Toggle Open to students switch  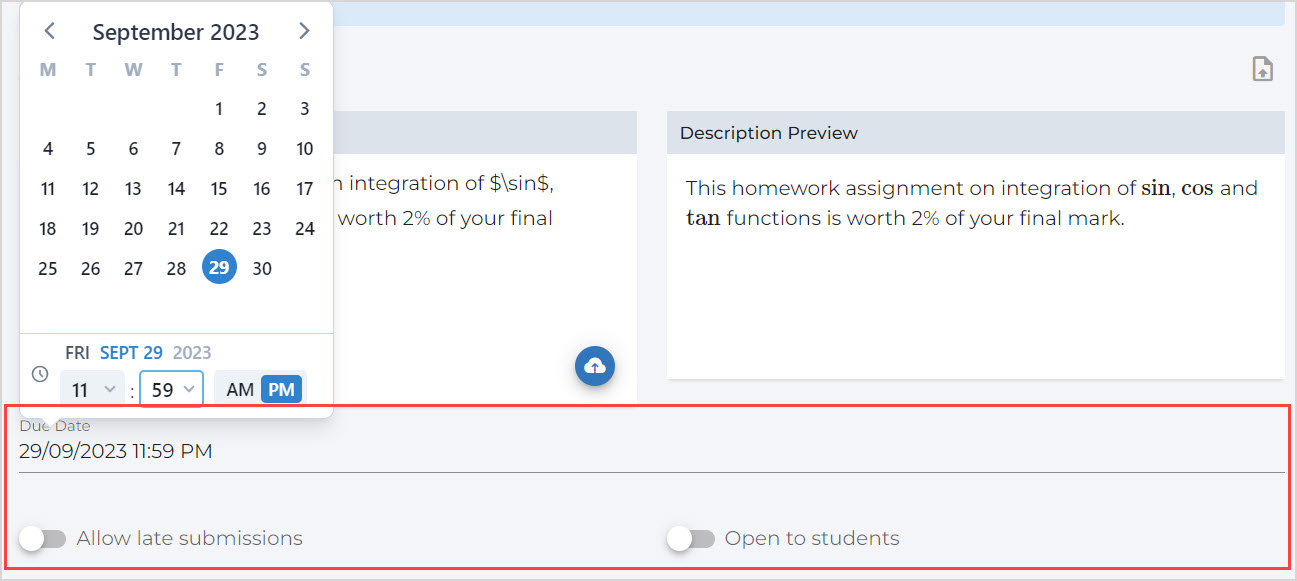coord(692,539)
